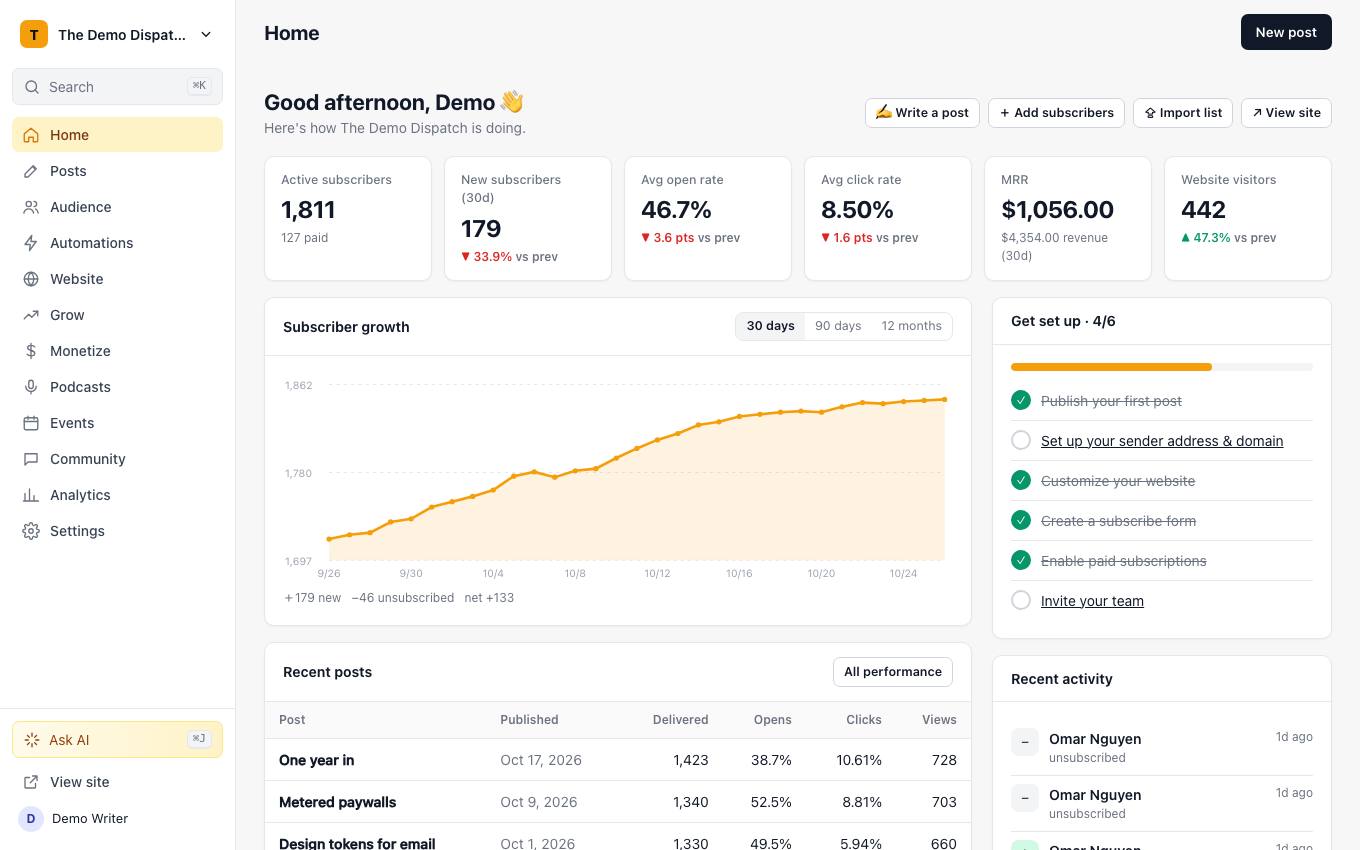Click the Posts pencil icon
The image size is (1360, 850).
[31, 171]
